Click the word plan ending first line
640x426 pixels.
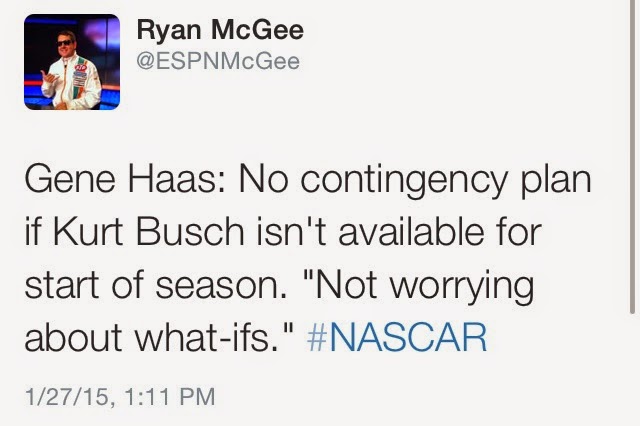pos(555,182)
